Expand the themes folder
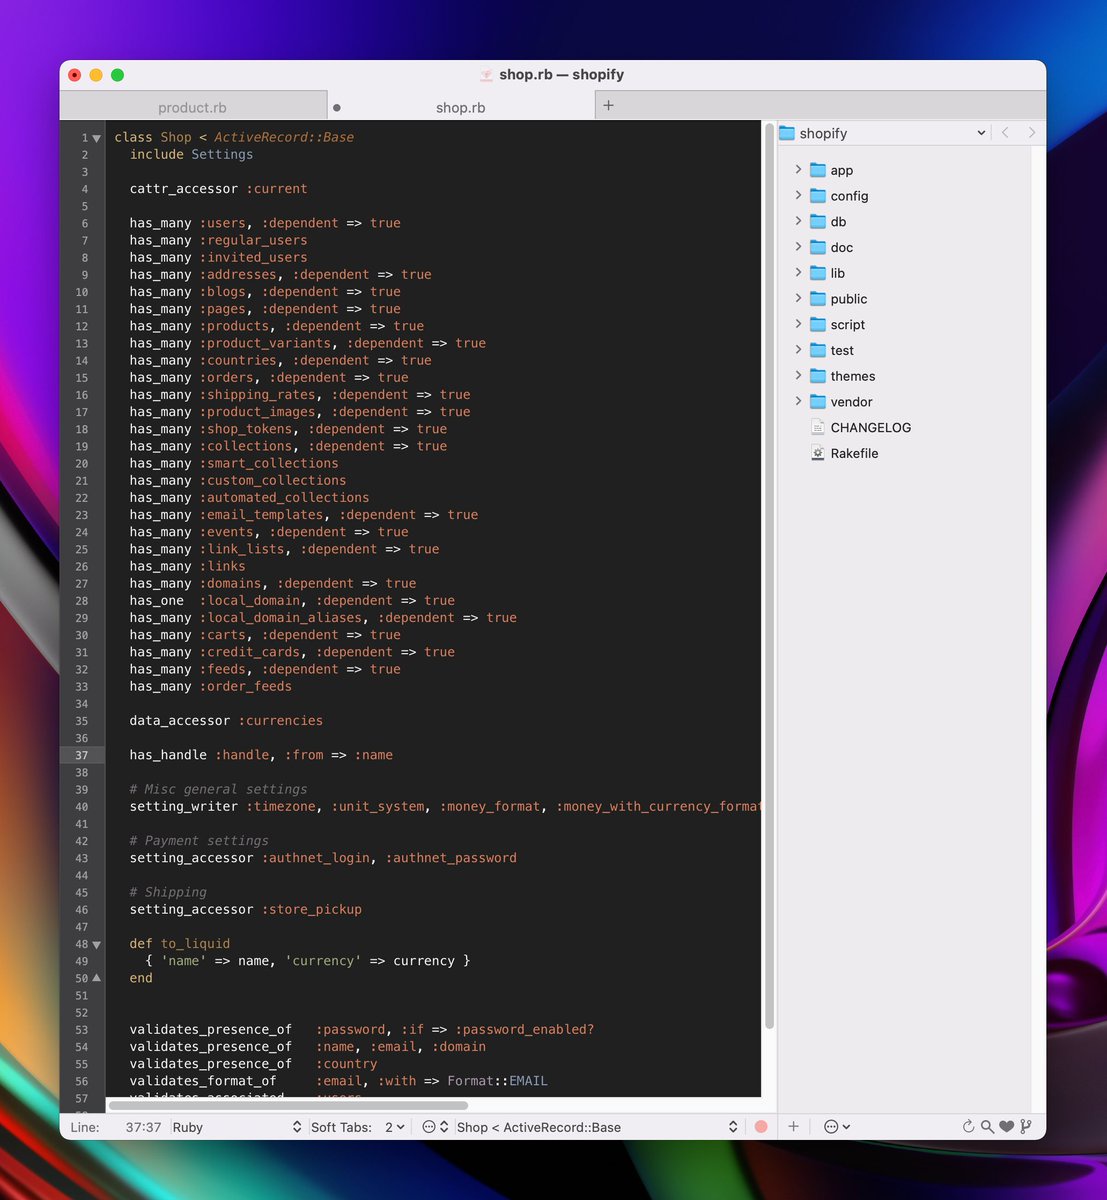This screenshot has width=1107, height=1200. tap(798, 376)
